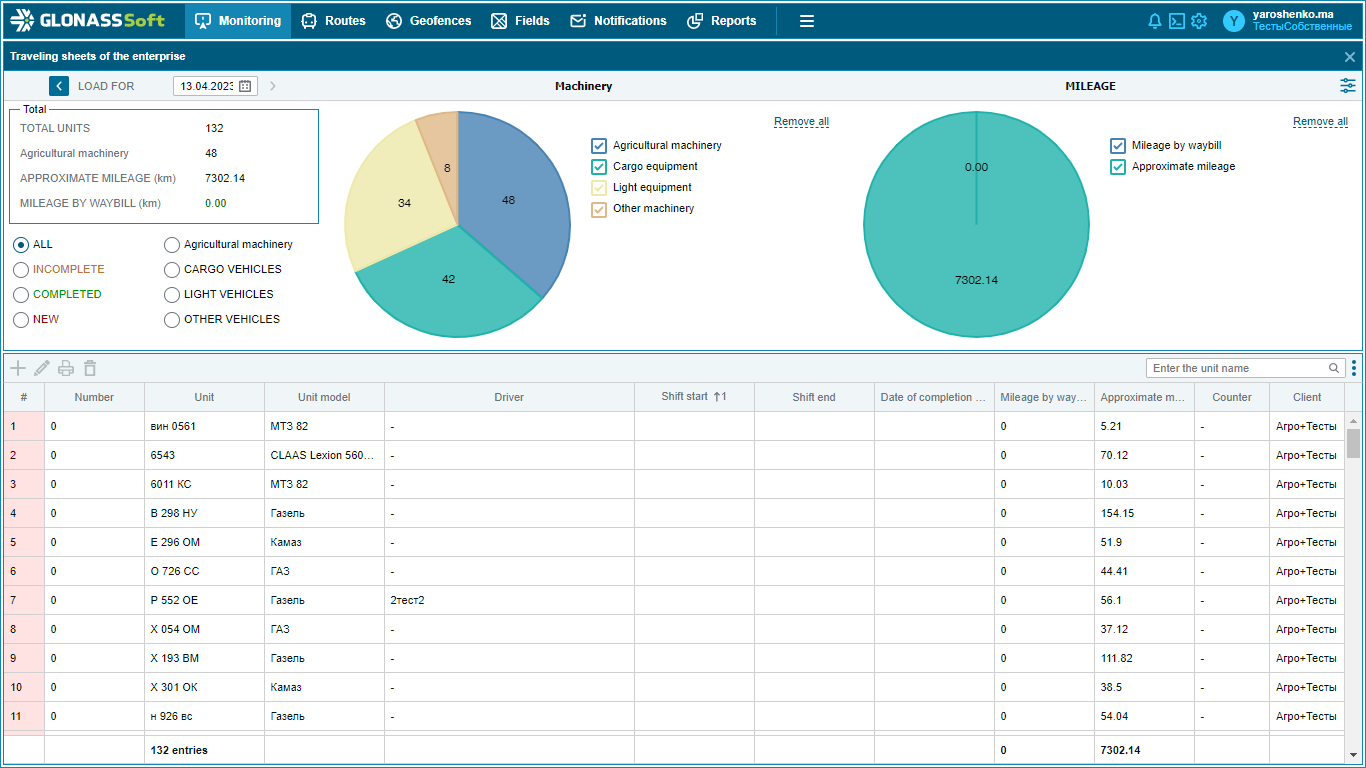Click Remove all under Machinery
1366x768 pixels.
coord(801,122)
